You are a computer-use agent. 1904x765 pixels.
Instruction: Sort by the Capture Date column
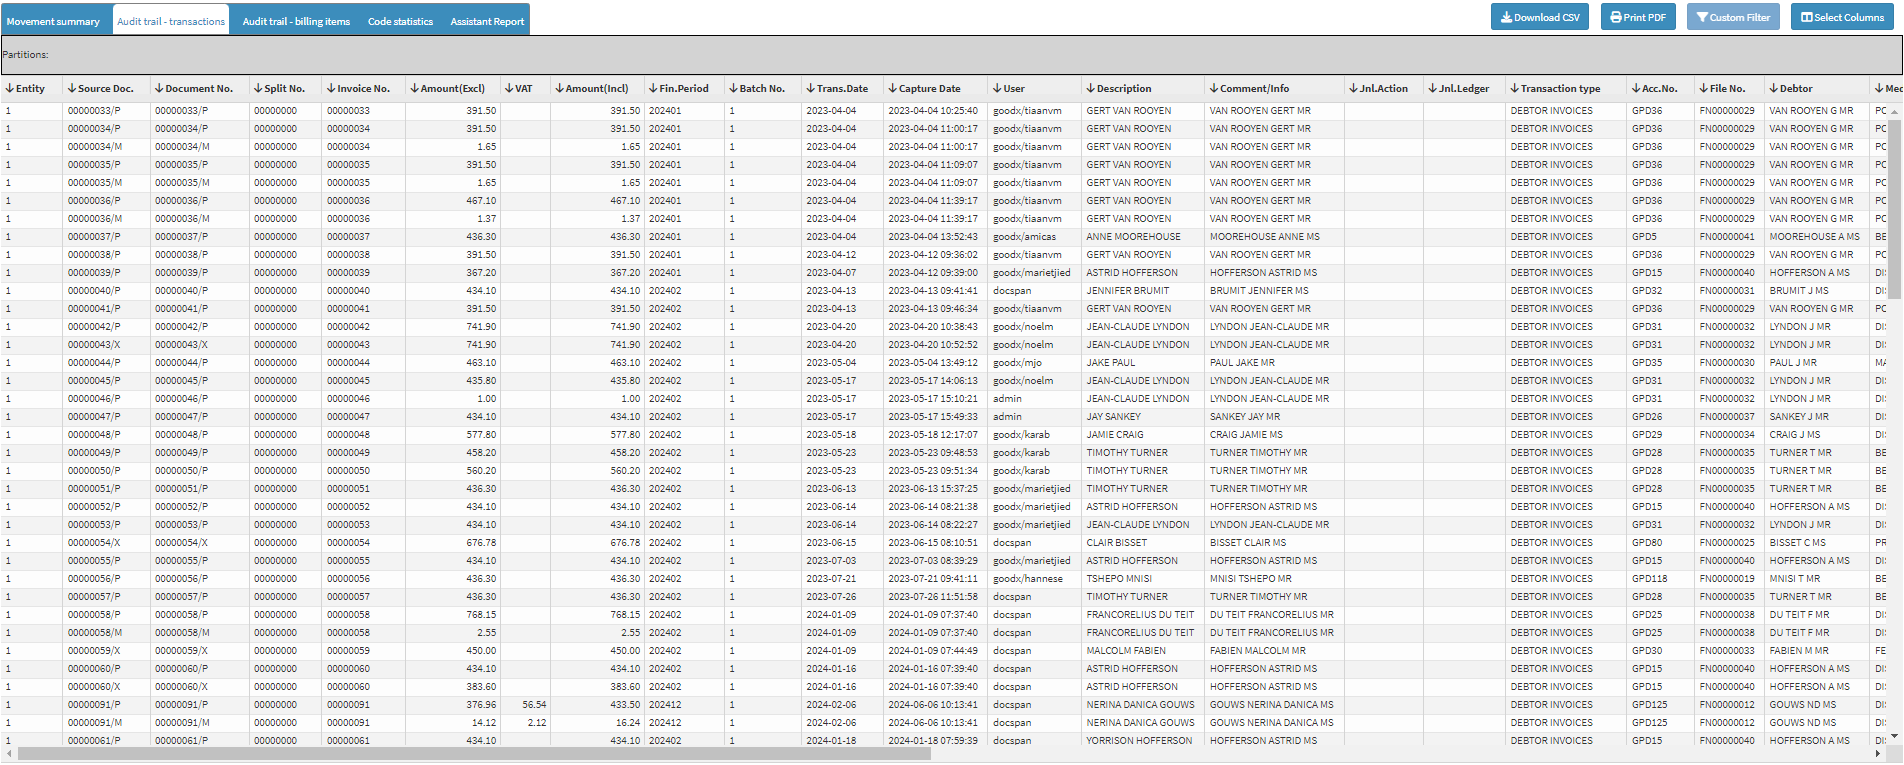click(x=929, y=89)
